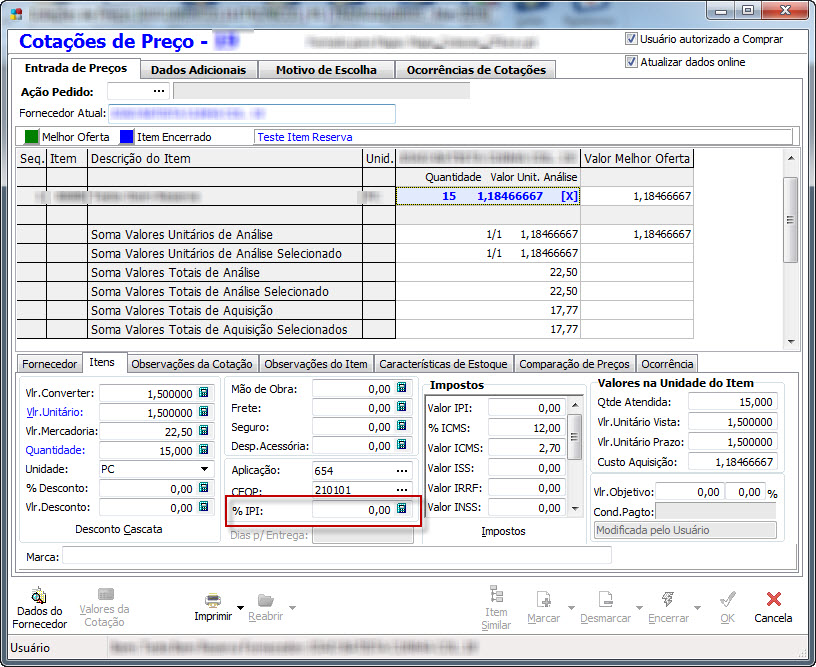Image resolution: width=816 pixels, height=667 pixels.
Task: Open calculator beside % IPI field
Action: [402, 509]
